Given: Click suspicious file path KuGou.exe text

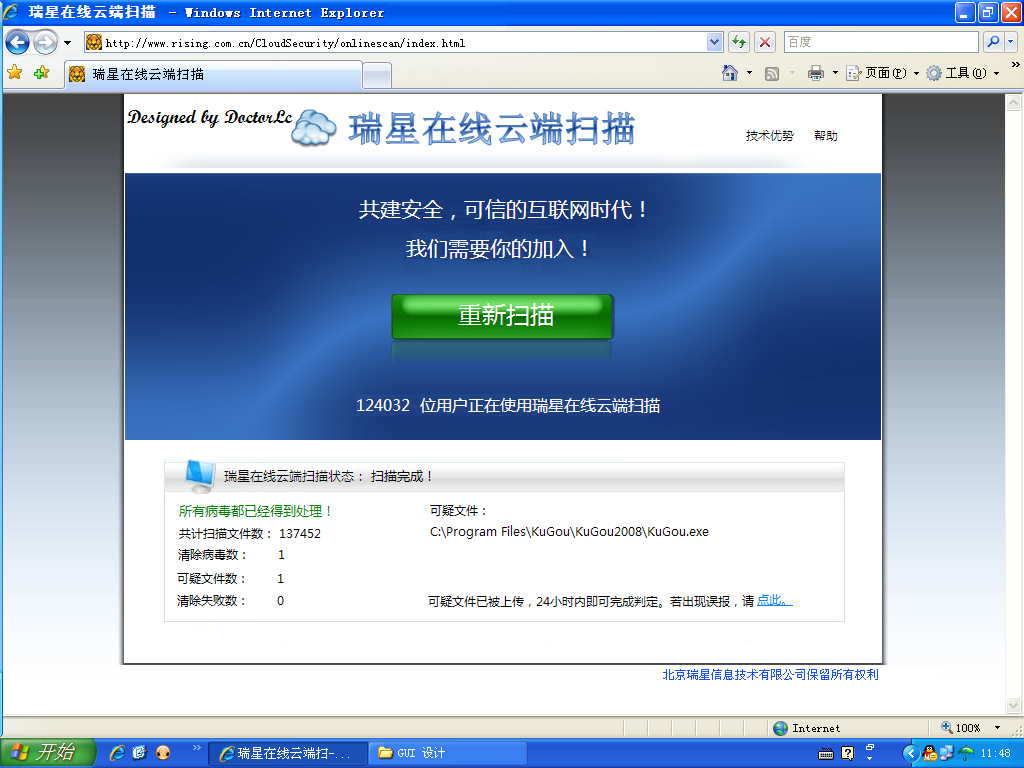Looking at the screenshot, I should [569, 532].
